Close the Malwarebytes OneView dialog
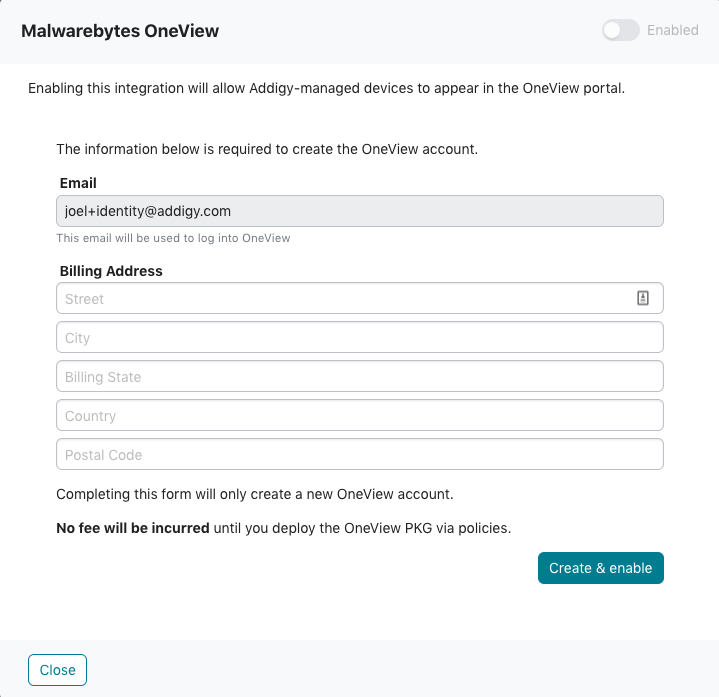The height and width of the screenshot is (697, 719). [x=57, y=670]
